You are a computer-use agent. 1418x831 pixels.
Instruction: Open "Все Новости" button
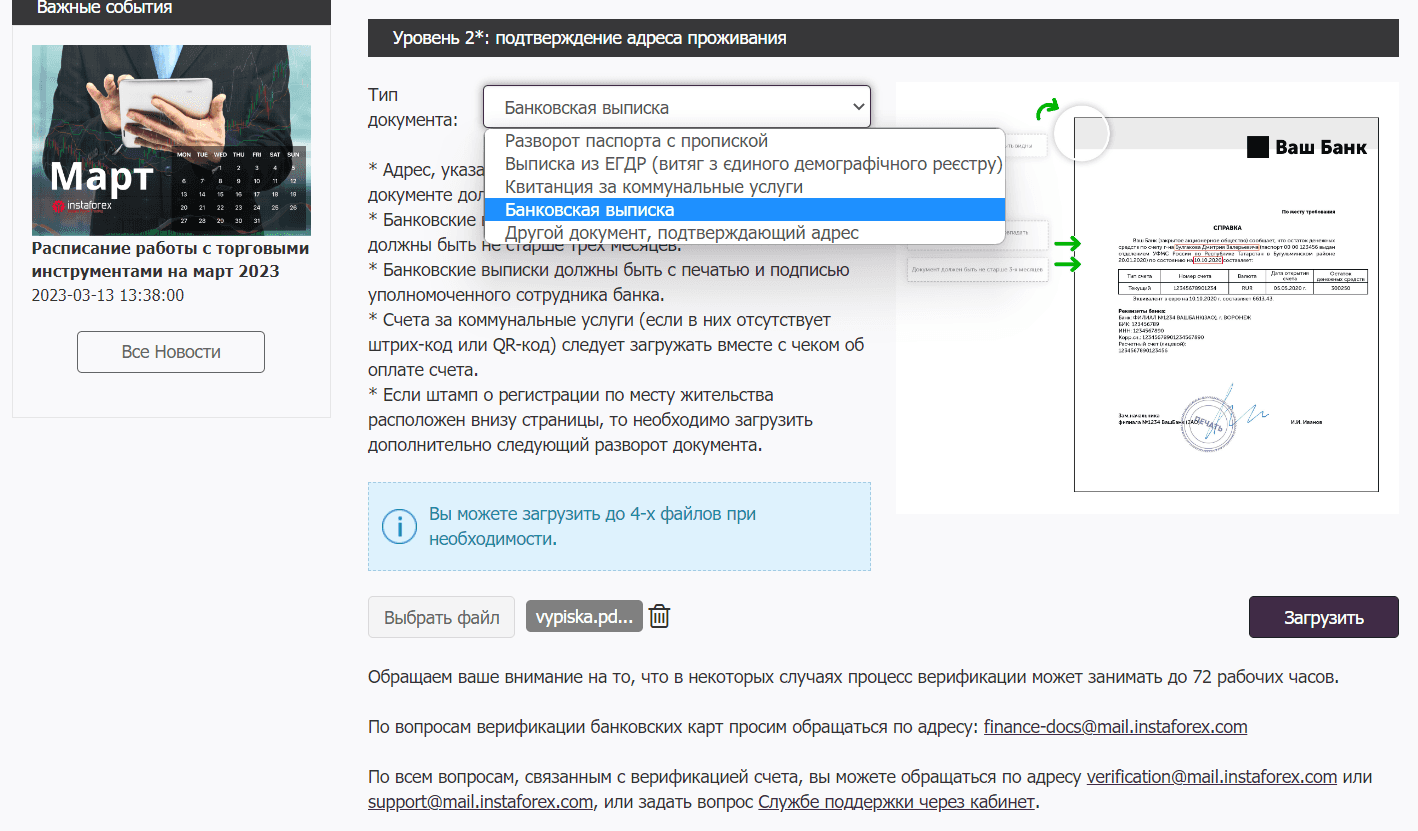click(171, 352)
